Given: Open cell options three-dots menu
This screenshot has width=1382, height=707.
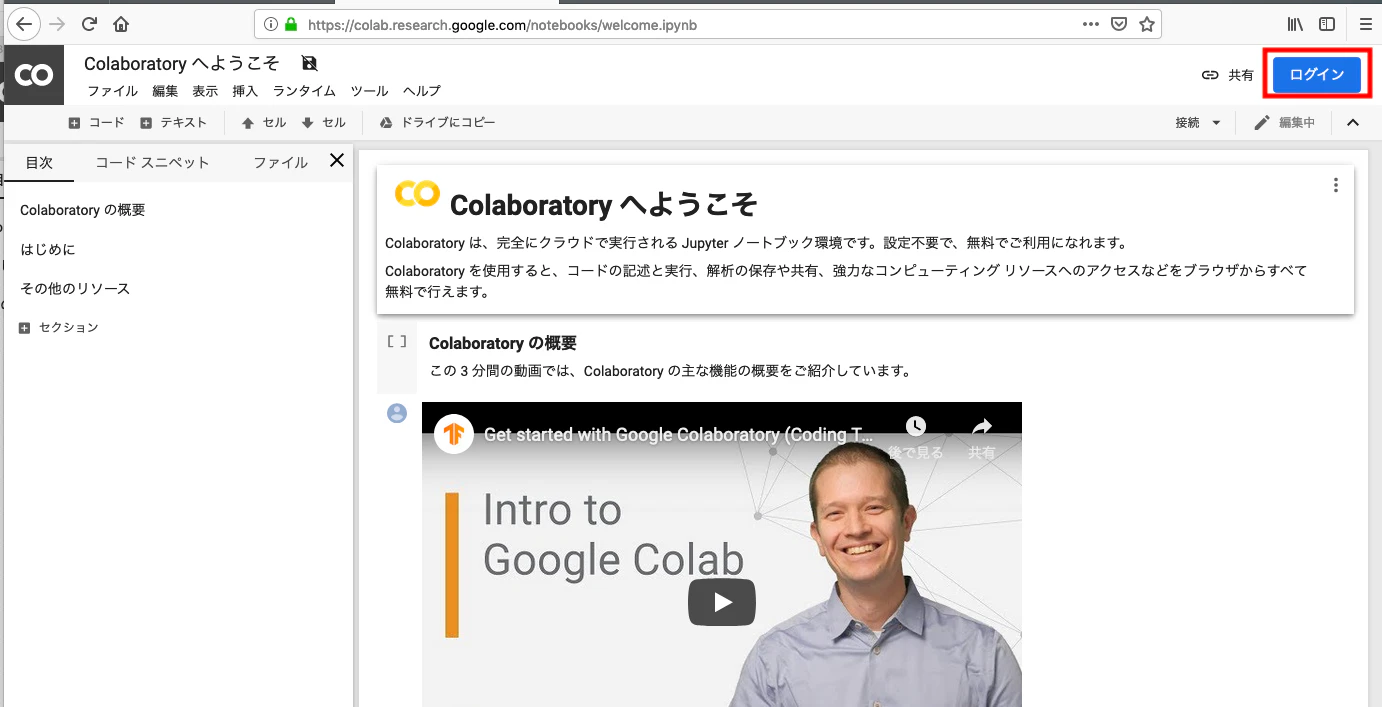Looking at the screenshot, I should (1336, 185).
